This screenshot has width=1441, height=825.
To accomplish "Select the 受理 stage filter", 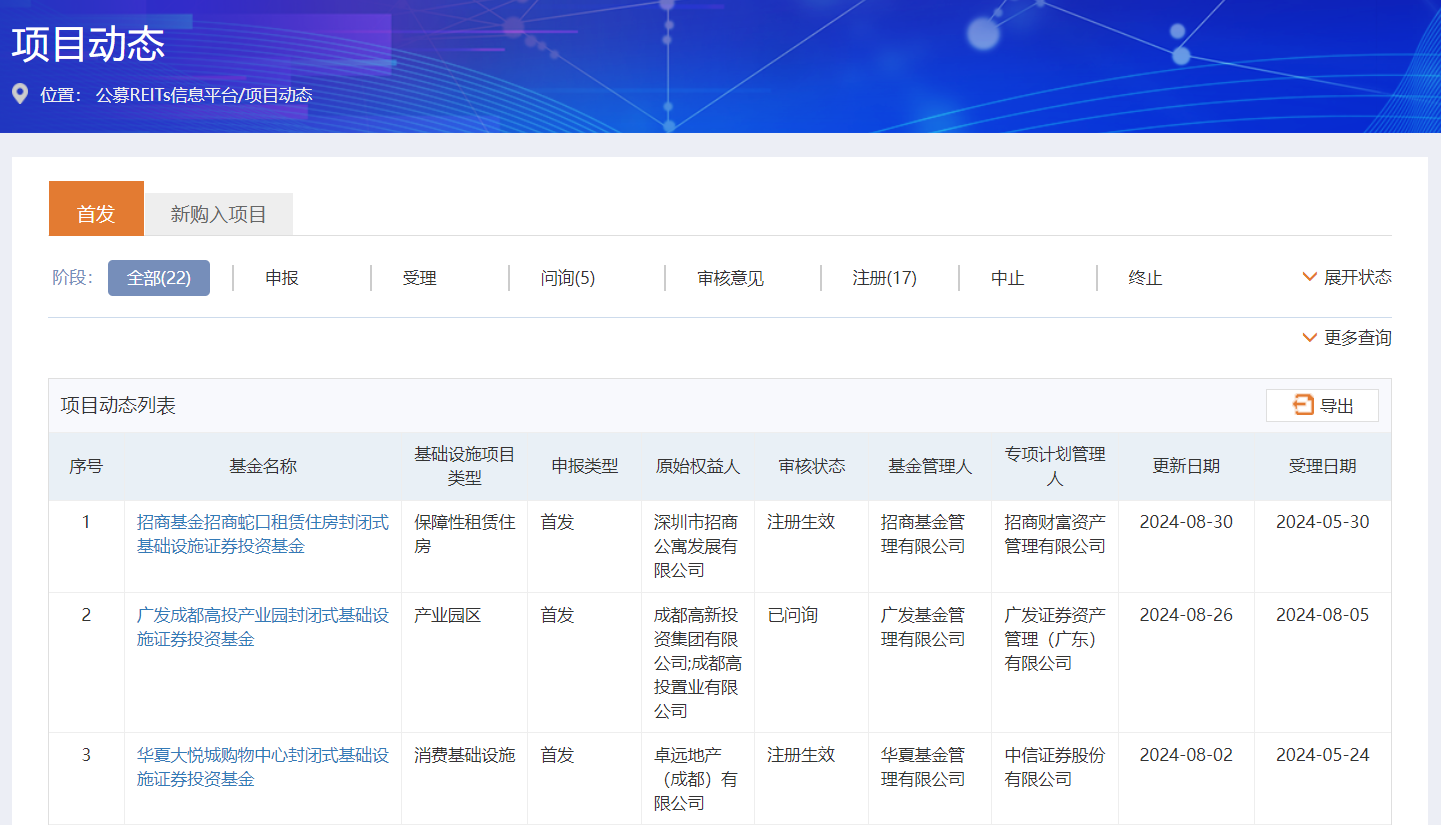I will coord(419,278).
